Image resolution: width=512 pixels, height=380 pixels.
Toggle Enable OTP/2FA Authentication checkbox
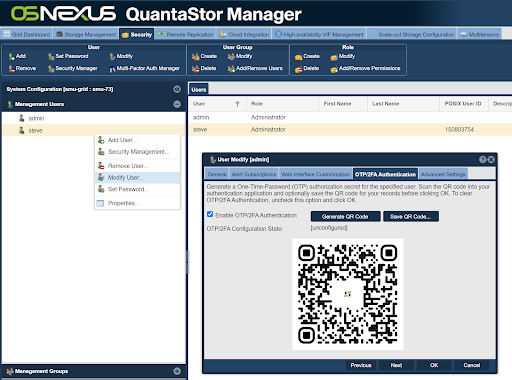pos(210,214)
